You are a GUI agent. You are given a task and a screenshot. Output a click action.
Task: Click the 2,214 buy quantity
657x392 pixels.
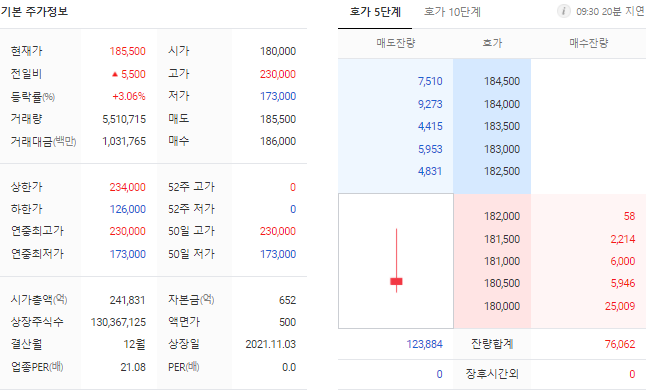tap(623, 239)
